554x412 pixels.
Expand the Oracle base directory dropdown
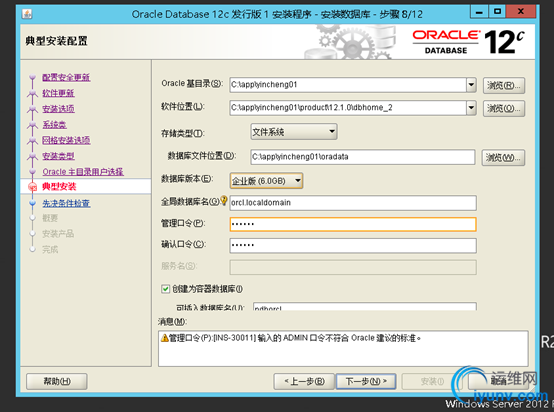click(x=471, y=85)
